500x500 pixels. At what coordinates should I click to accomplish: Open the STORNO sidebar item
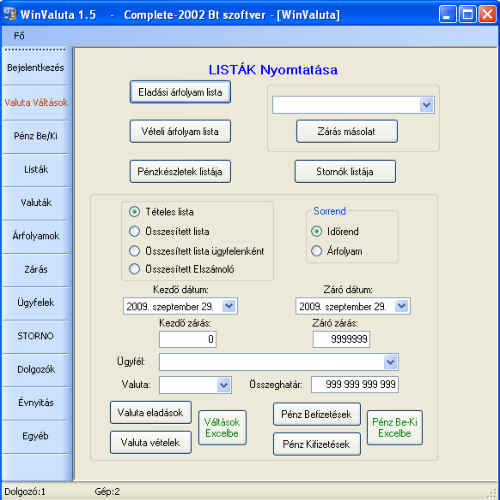point(36,336)
